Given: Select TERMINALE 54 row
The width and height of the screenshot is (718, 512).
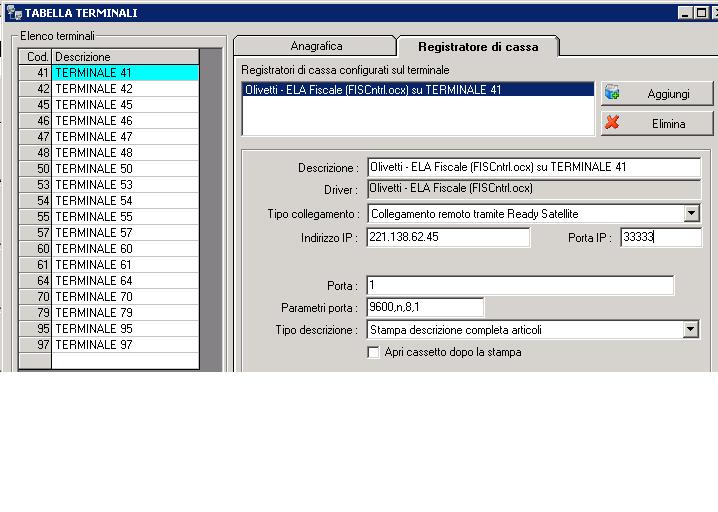Looking at the screenshot, I should (x=109, y=201).
